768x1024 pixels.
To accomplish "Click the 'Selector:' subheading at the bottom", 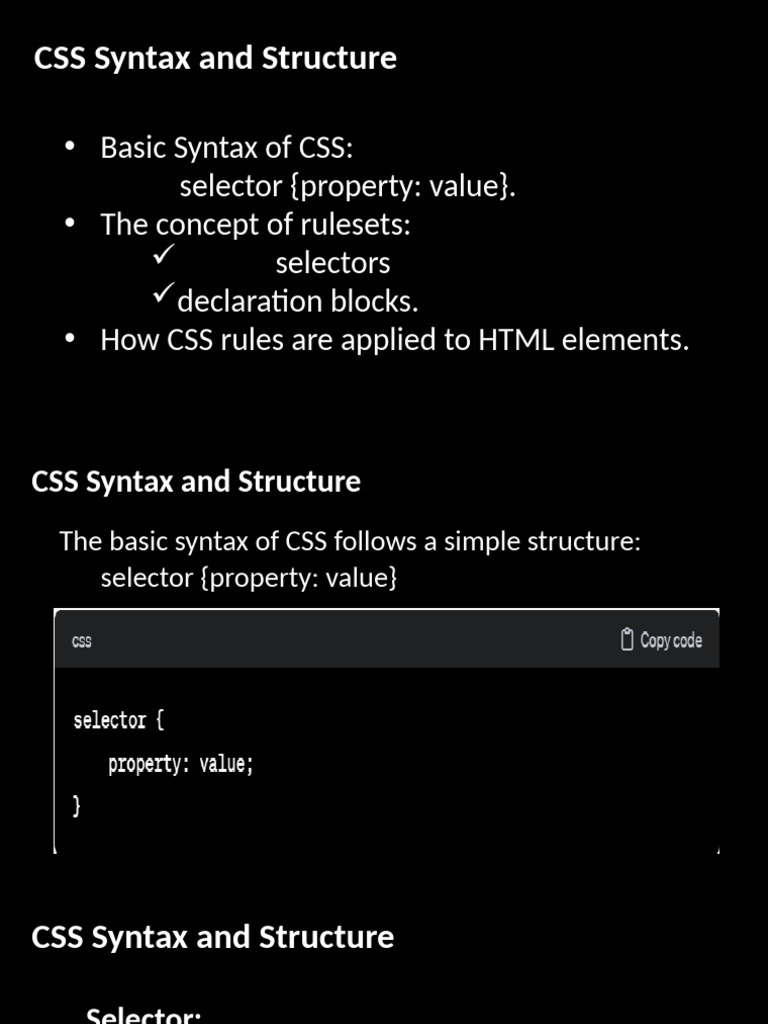I will (144, 1016).
